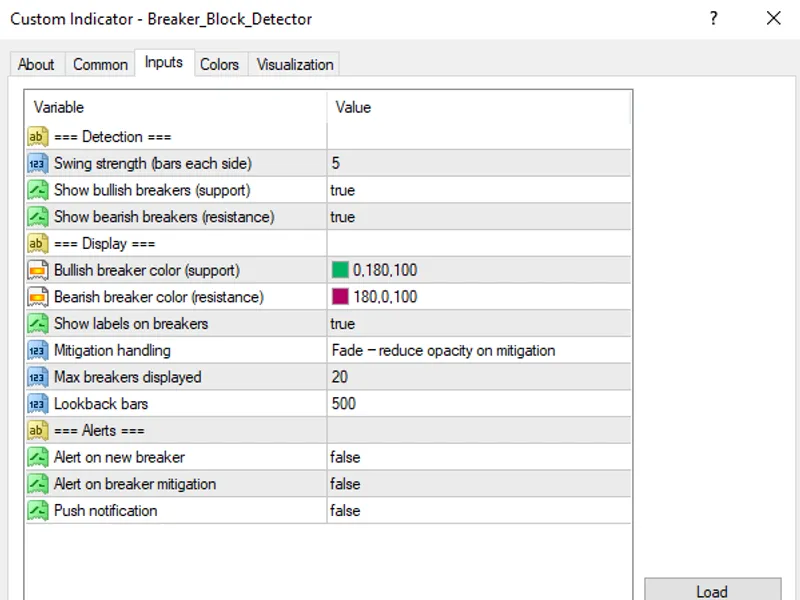This screenshot has width=800, height=600.
Task: Switch to the Colors tab
Action: tap(219, 64)
